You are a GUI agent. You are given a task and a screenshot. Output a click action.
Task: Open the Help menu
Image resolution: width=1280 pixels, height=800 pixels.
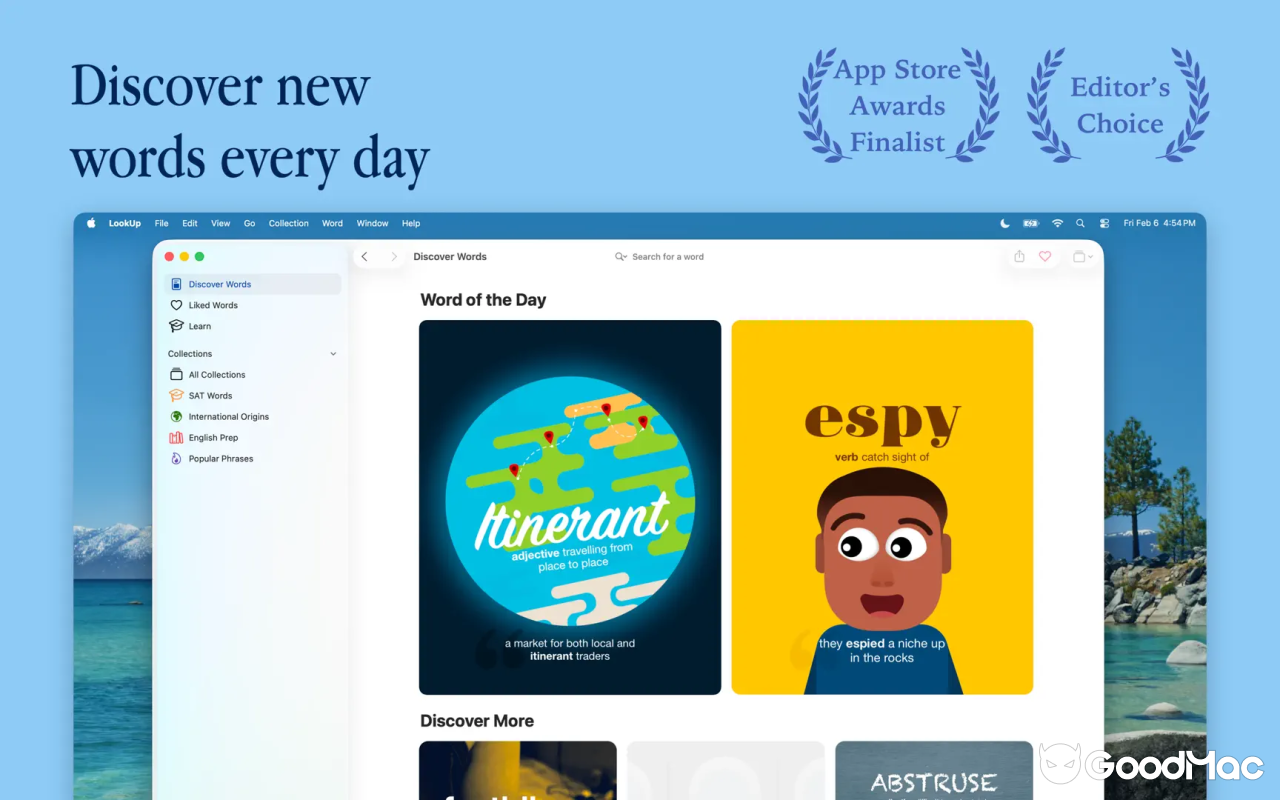[x=411, y=223]
